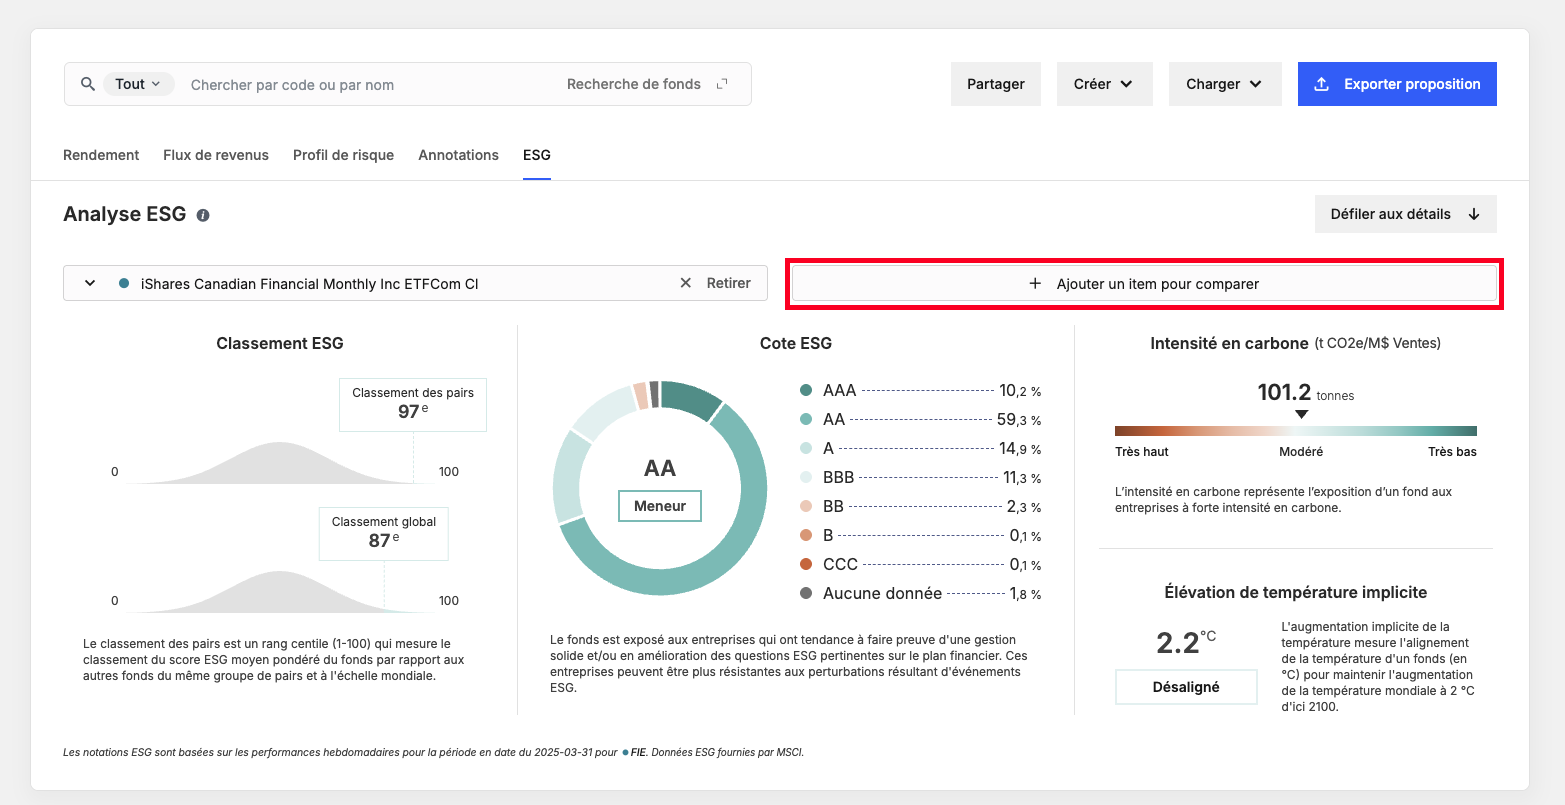Click the search magnifier icon
The width and height of the screenshot is (1565, 805).
point(88,84)
